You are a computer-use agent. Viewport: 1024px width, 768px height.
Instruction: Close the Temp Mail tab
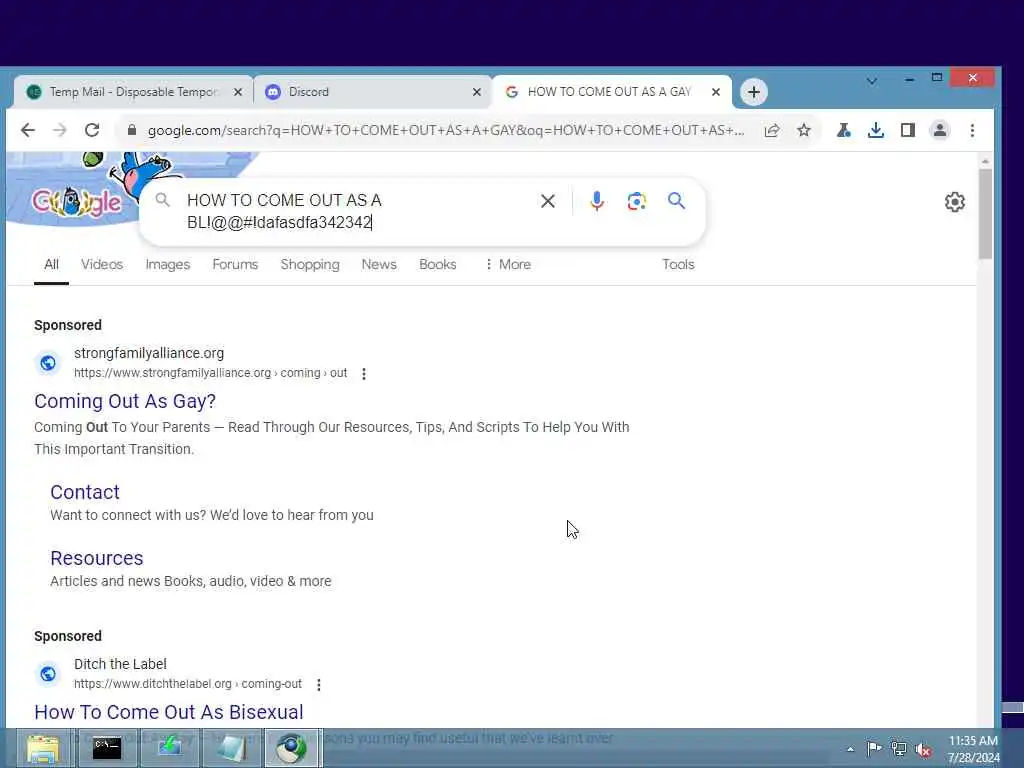tap(238, 92)
